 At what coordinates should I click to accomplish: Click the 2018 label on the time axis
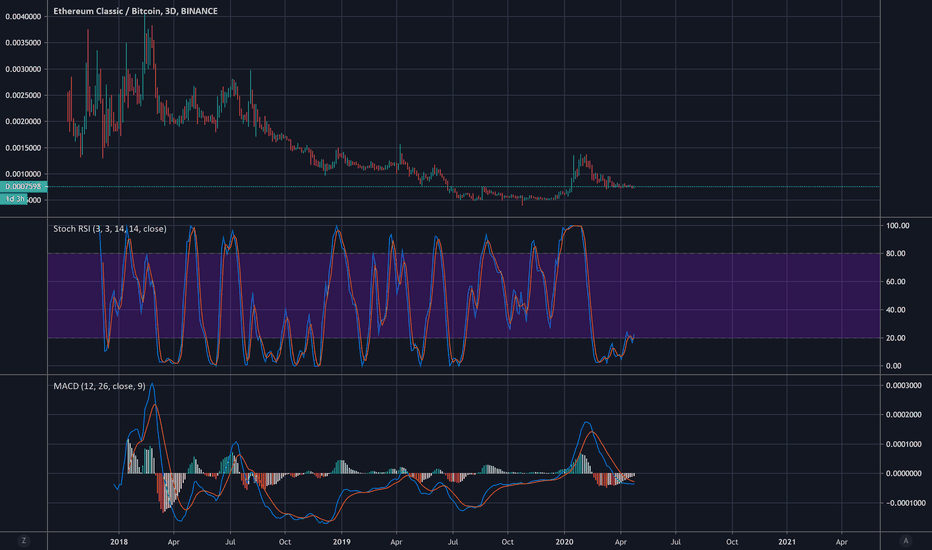click(x=119, y=542)
